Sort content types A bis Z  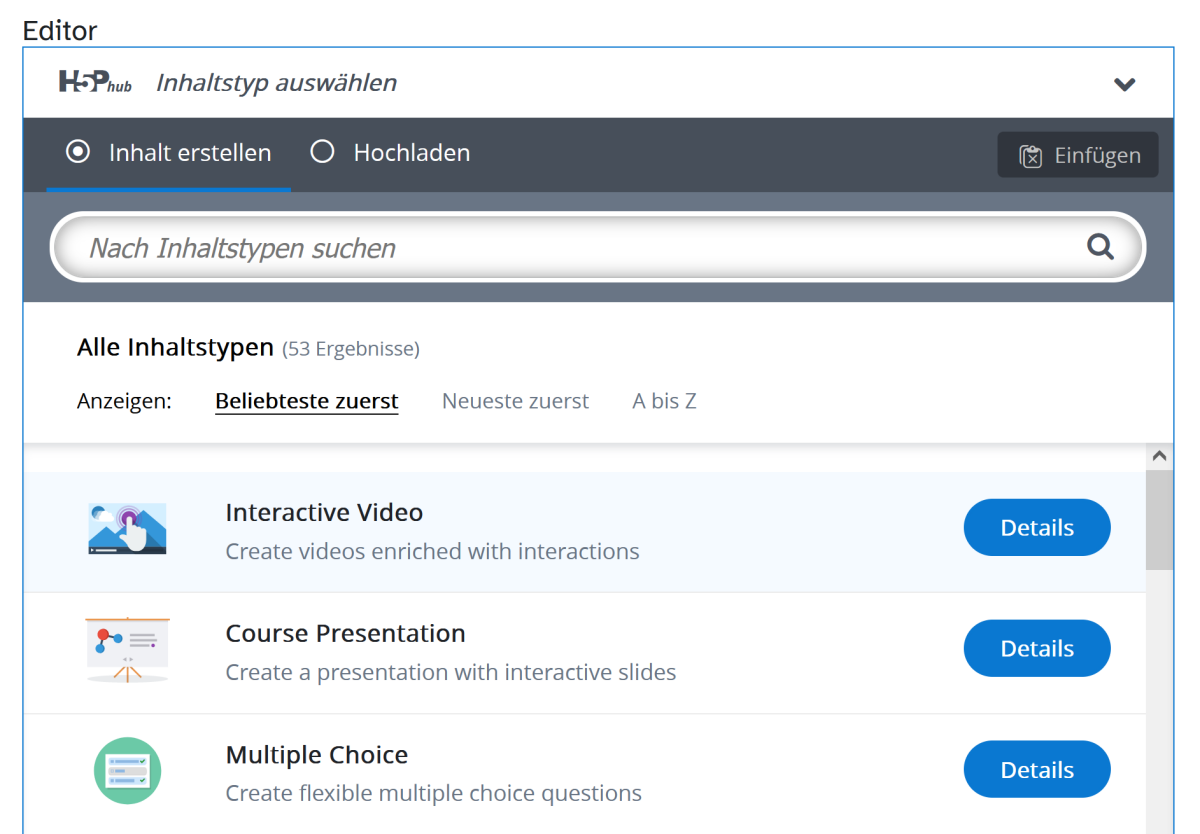coord(664,401)
